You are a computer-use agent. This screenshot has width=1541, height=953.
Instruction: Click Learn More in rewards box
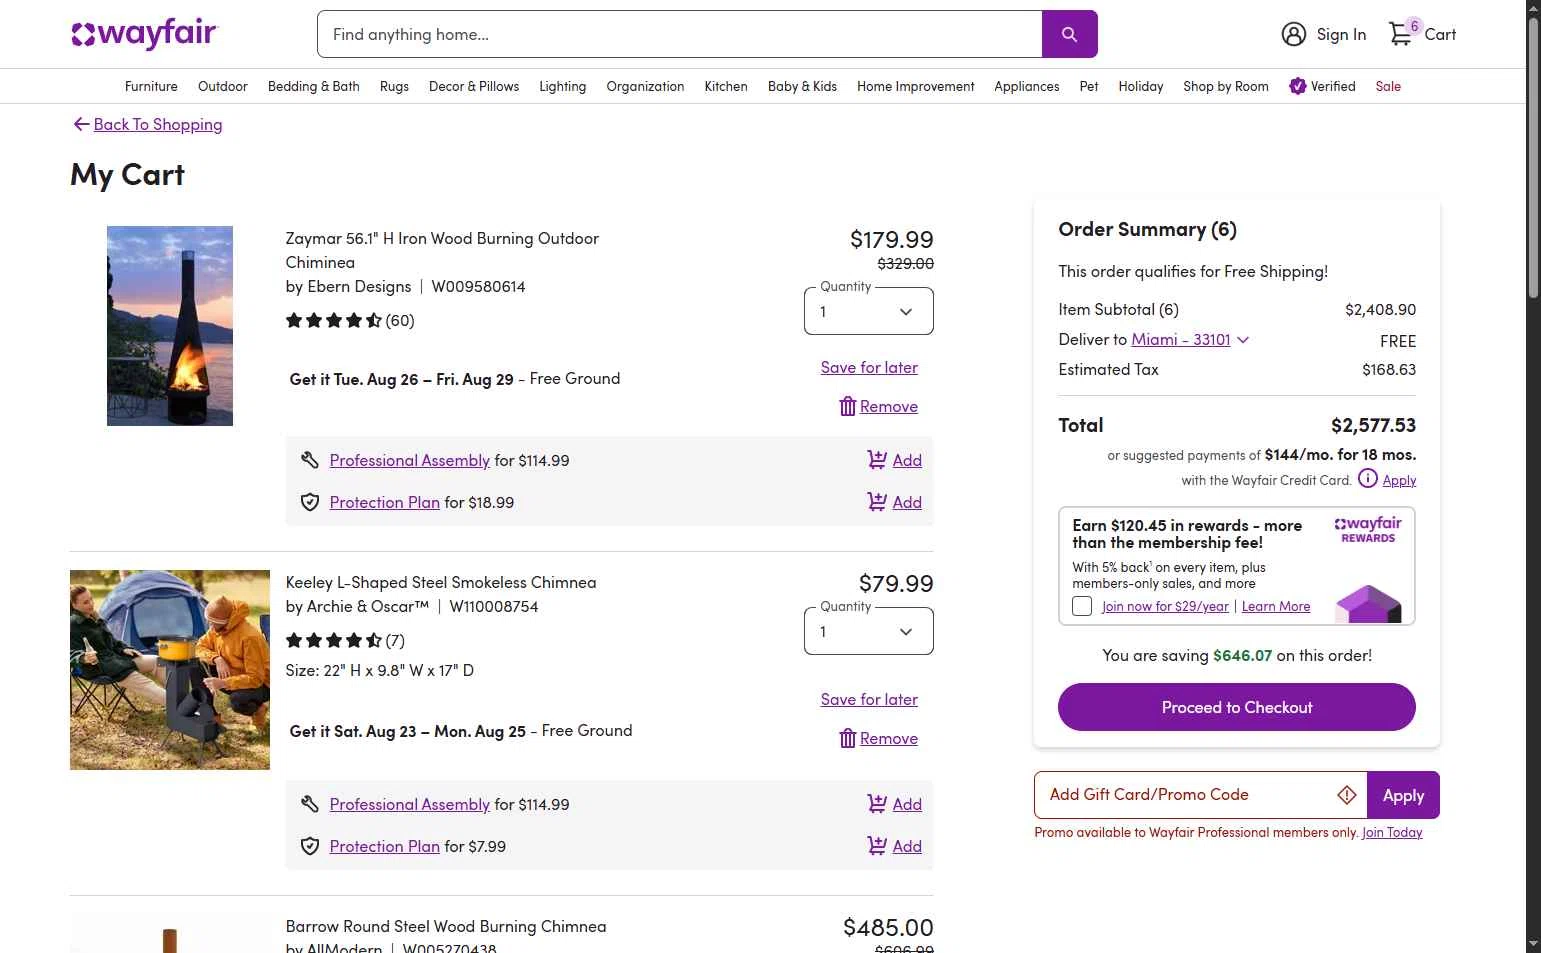(x=1275, y=606)
